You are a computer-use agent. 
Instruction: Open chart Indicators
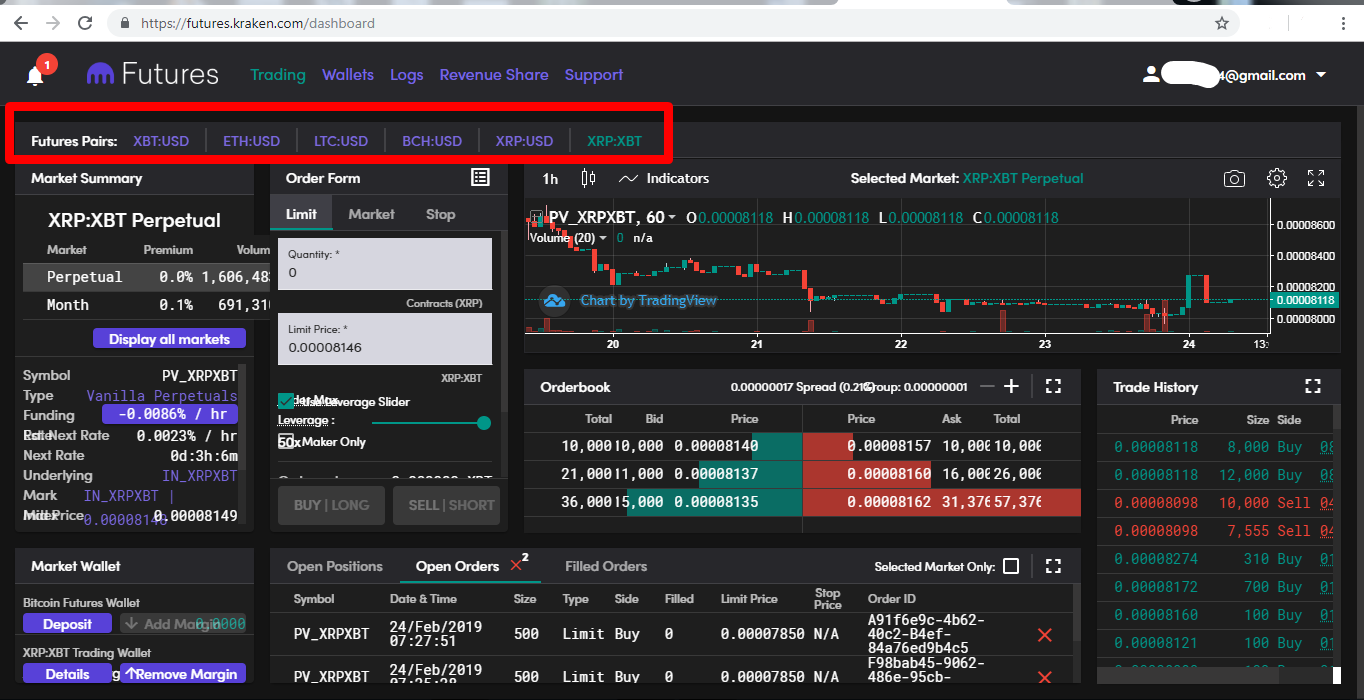664,178
